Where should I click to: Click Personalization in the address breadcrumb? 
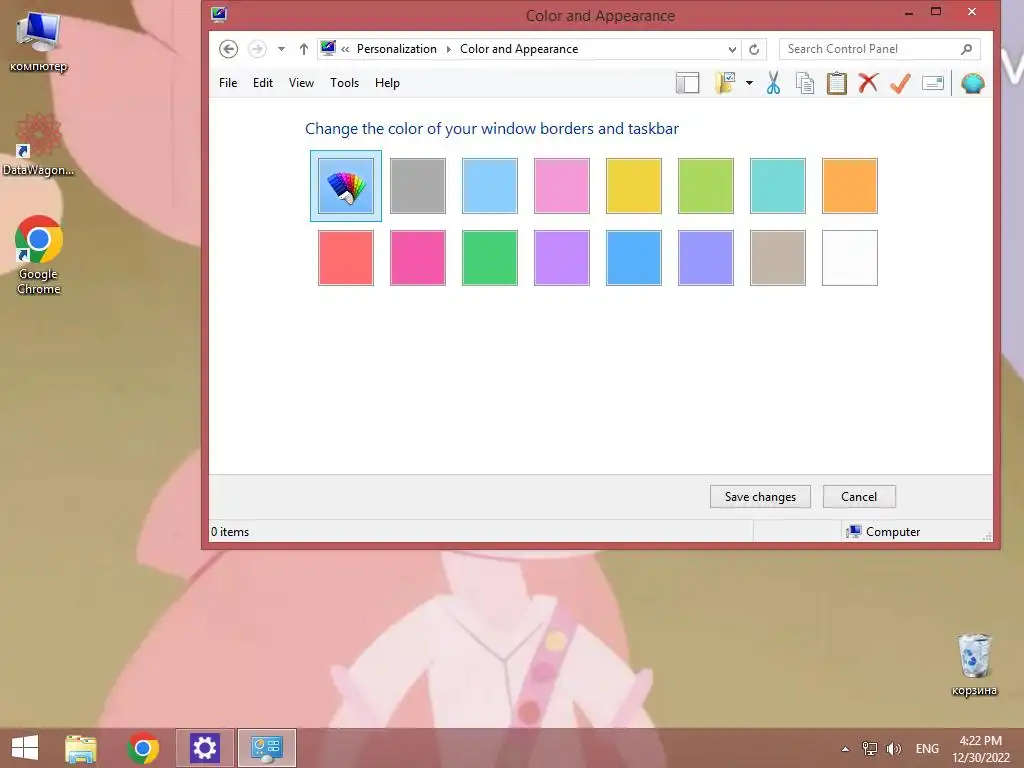pos(396,49)
